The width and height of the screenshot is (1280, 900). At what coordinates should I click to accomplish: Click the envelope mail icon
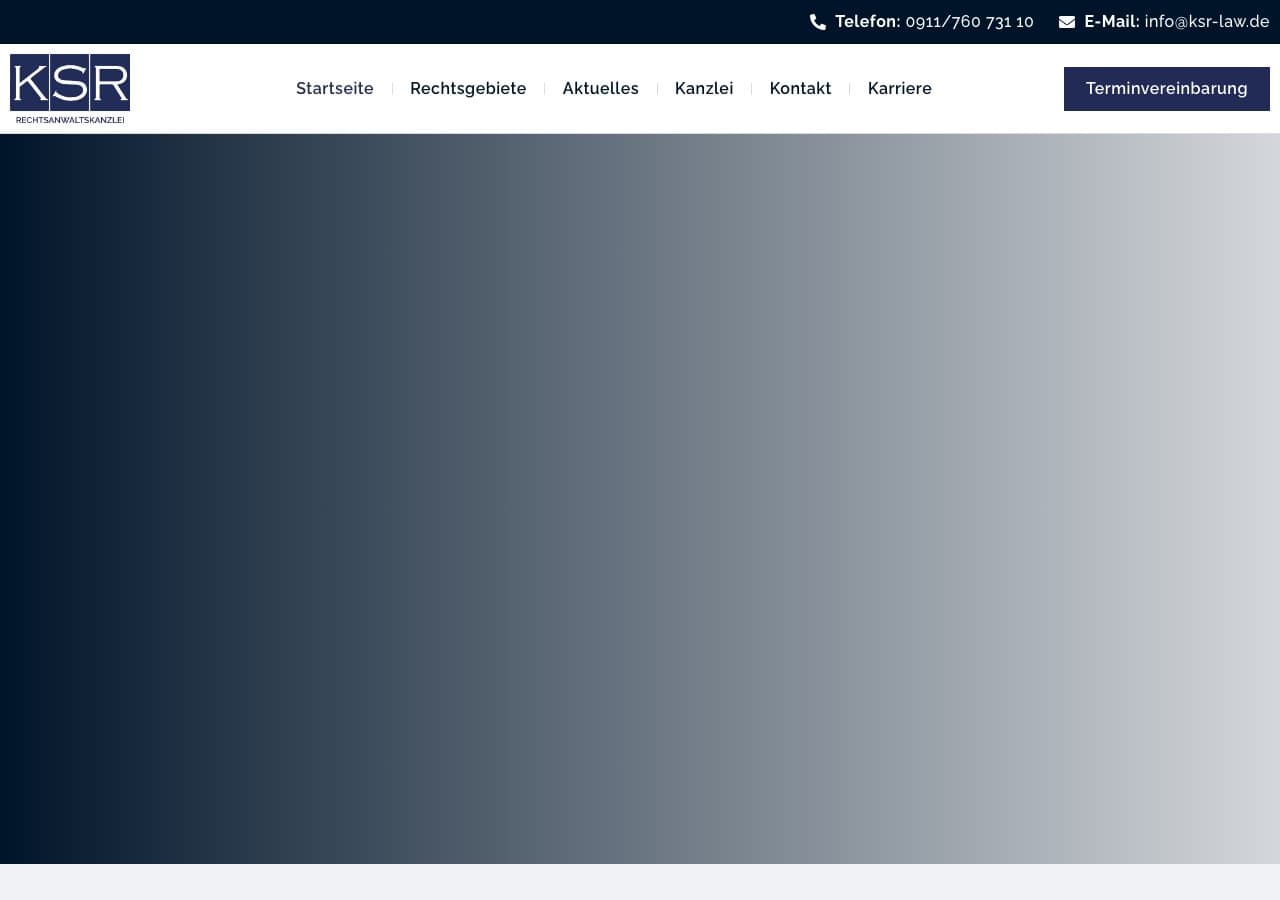pos(1067,22)
